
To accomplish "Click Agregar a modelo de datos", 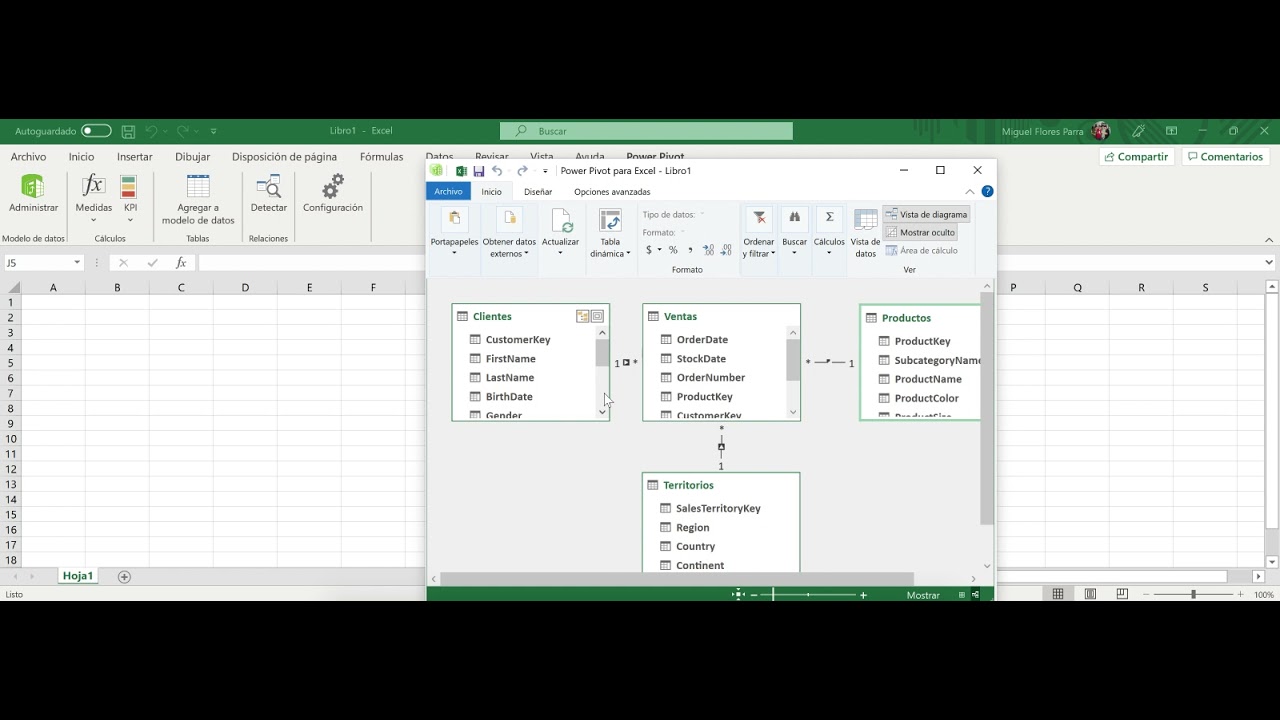I will click(198, 199).
